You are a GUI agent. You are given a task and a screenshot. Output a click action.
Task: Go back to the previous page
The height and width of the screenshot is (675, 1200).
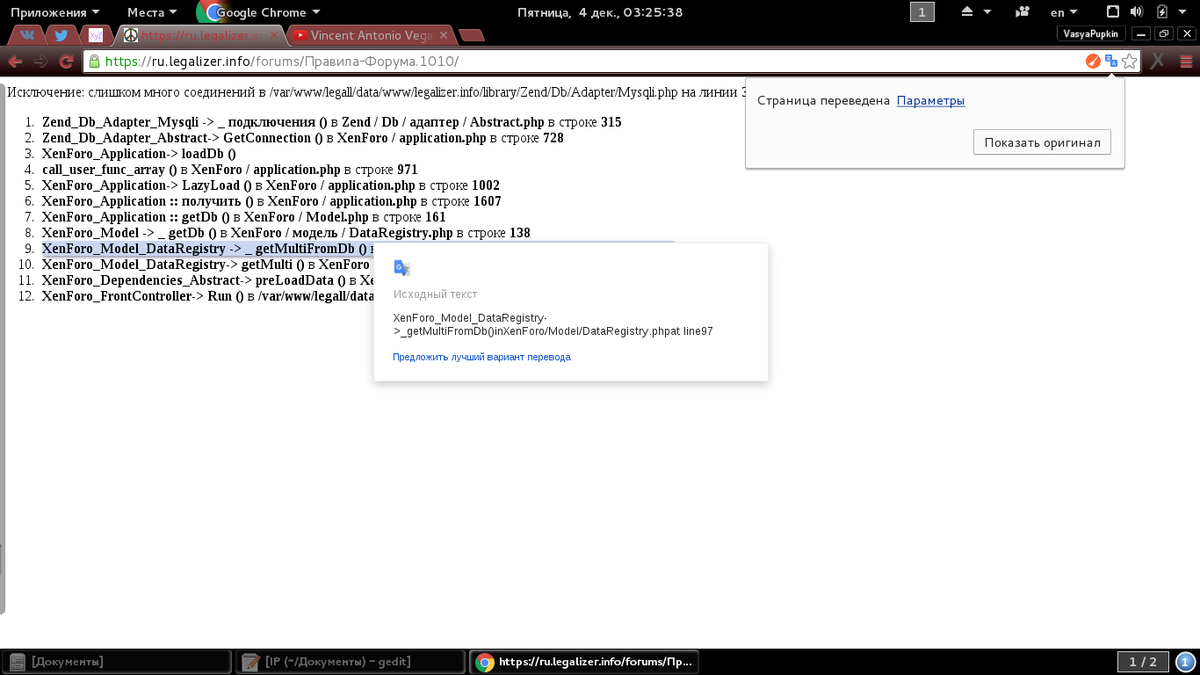pyautogui.click(x=16, y=61)
